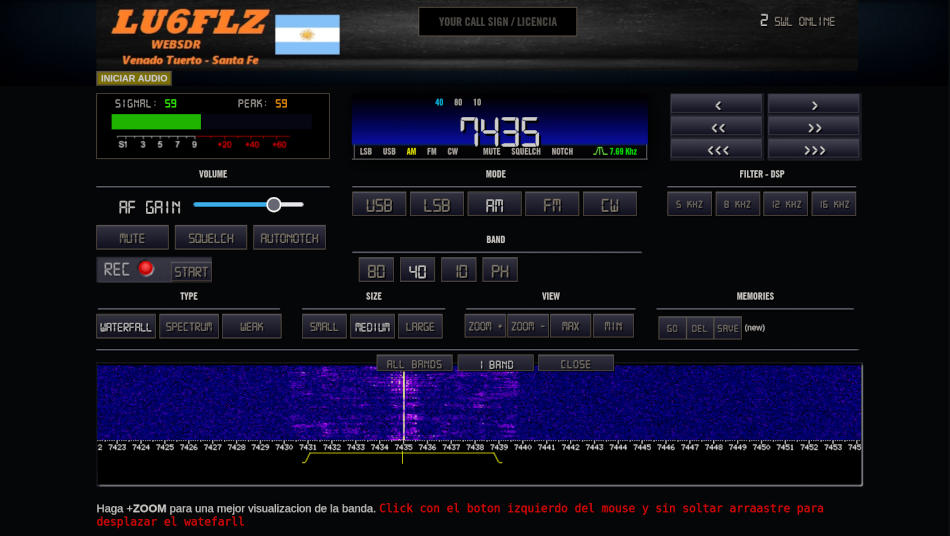This screenshot has width=950, height=536.
Task: Click the single right arrow tuning button
Action: pos(814,105)
